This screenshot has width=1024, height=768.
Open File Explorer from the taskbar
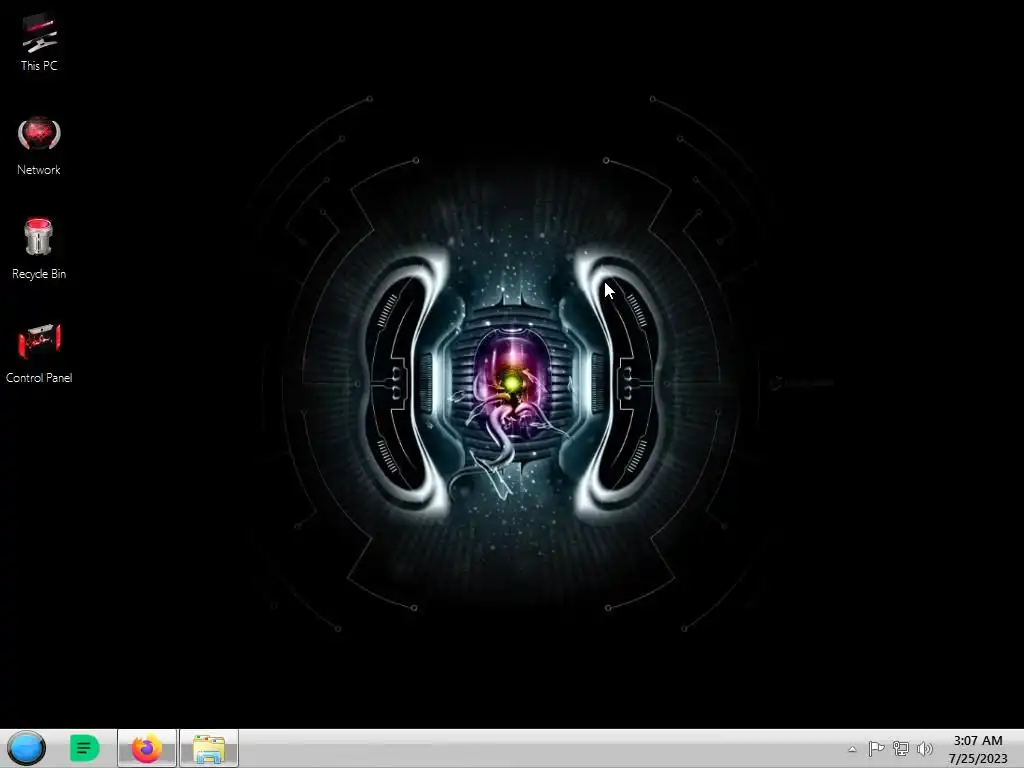click(209, 748)
